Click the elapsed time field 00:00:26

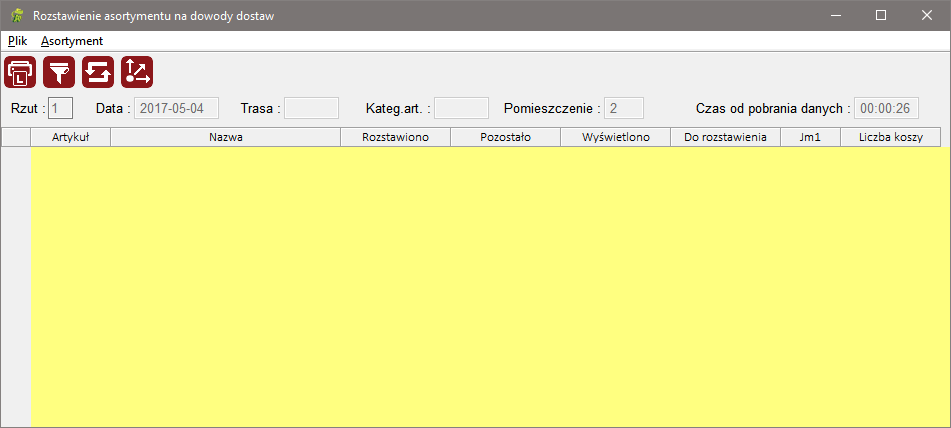[886, 108]
